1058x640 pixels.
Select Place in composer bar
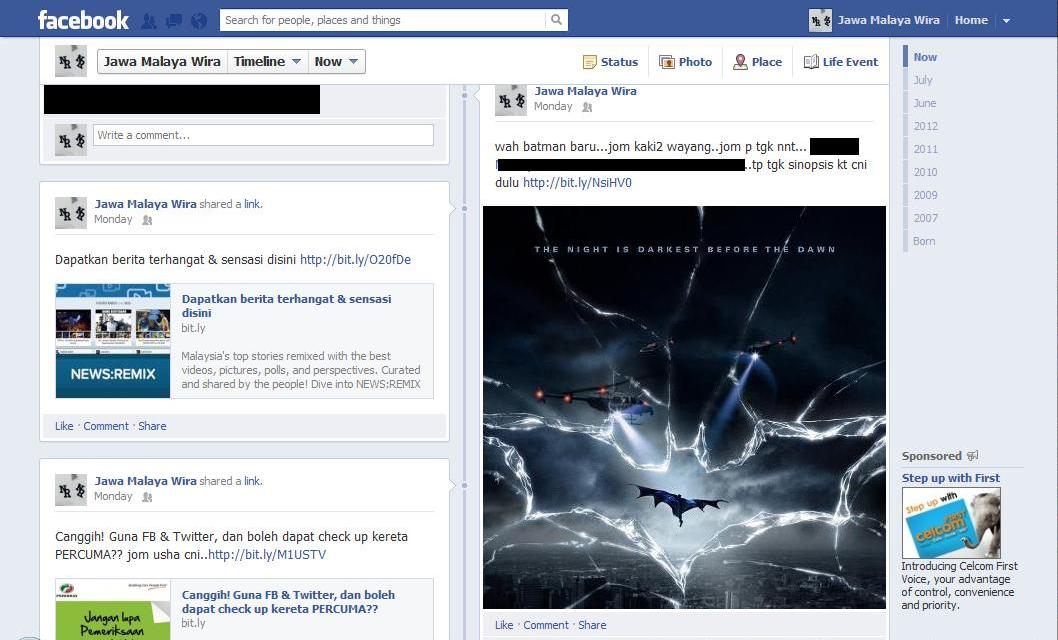point(767,62)
